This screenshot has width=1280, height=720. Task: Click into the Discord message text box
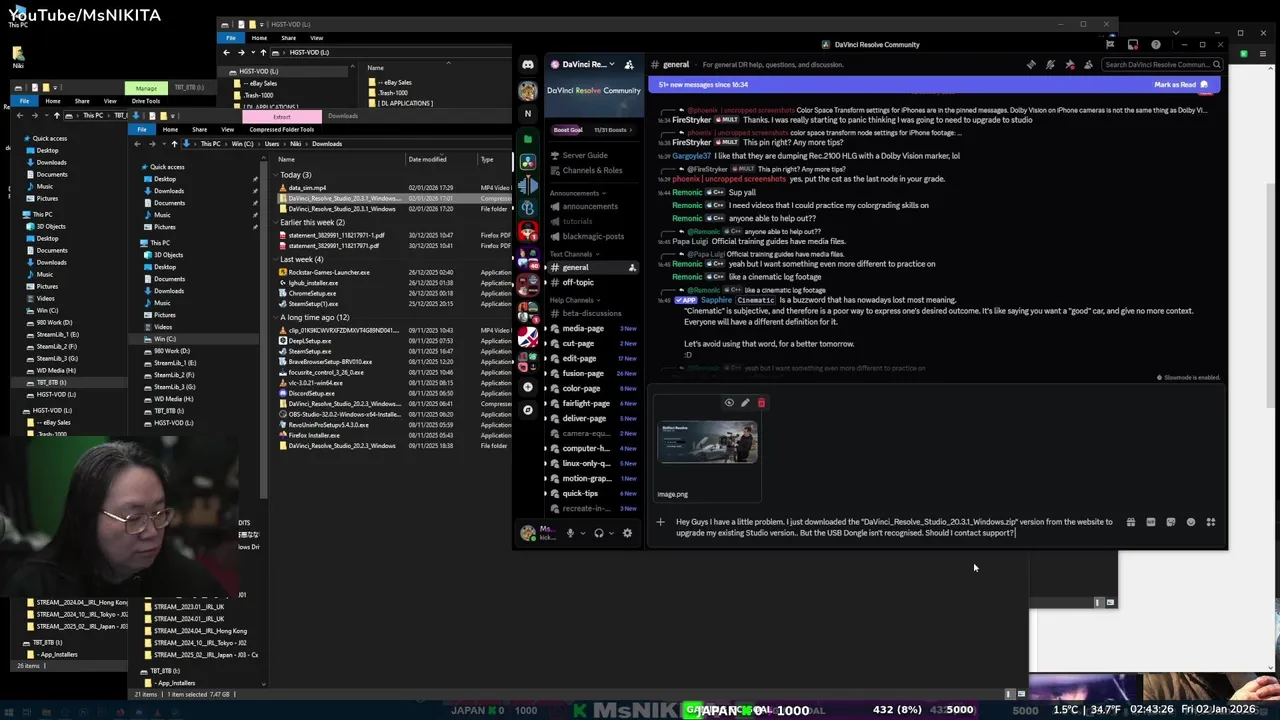(895, 527)
